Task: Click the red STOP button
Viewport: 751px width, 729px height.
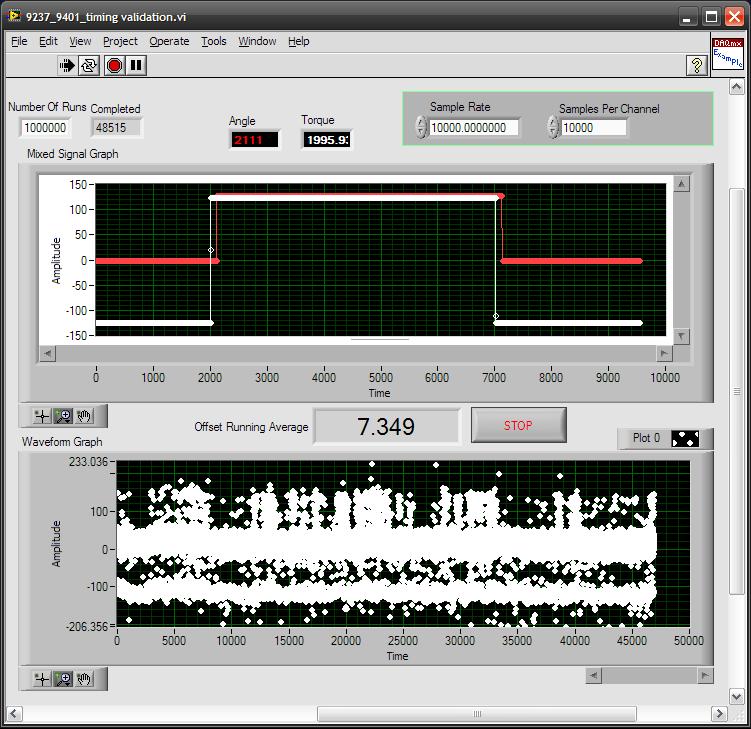Action: pos(519,425)
